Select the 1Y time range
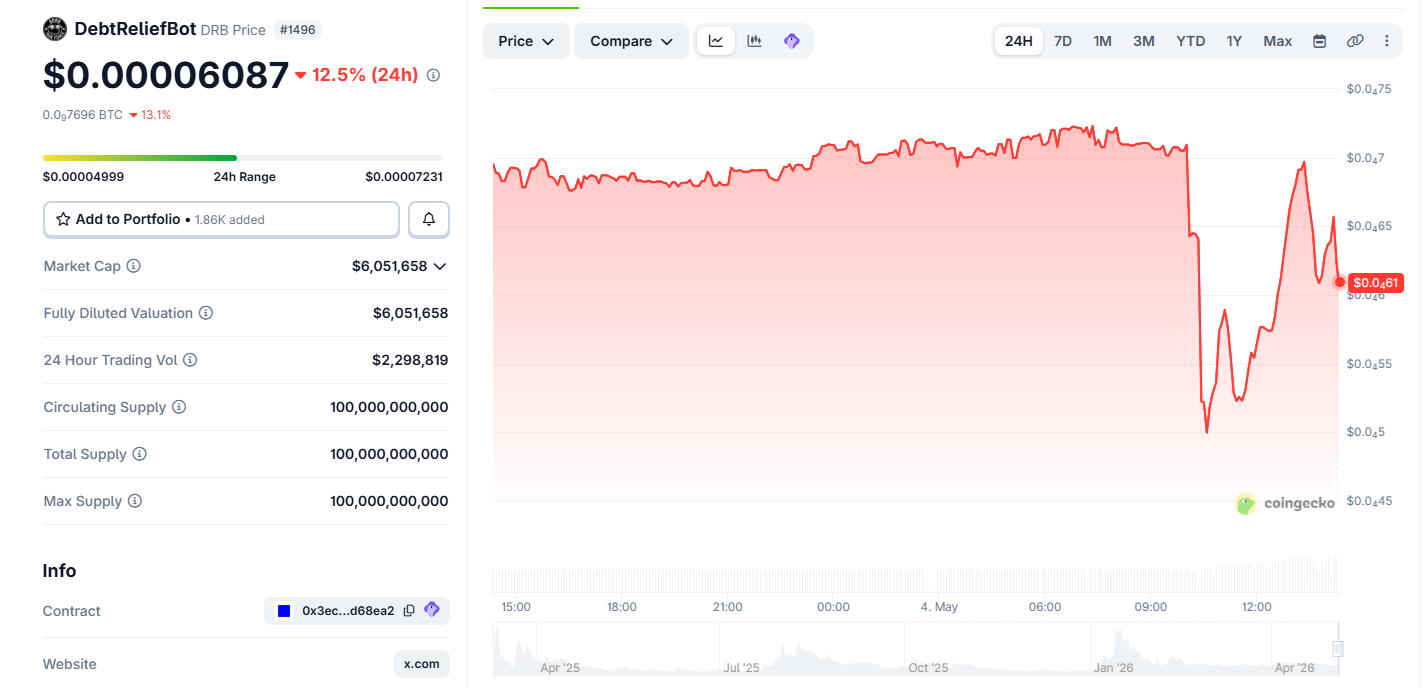This screenshot has height=688, width=1423. 1234,41
